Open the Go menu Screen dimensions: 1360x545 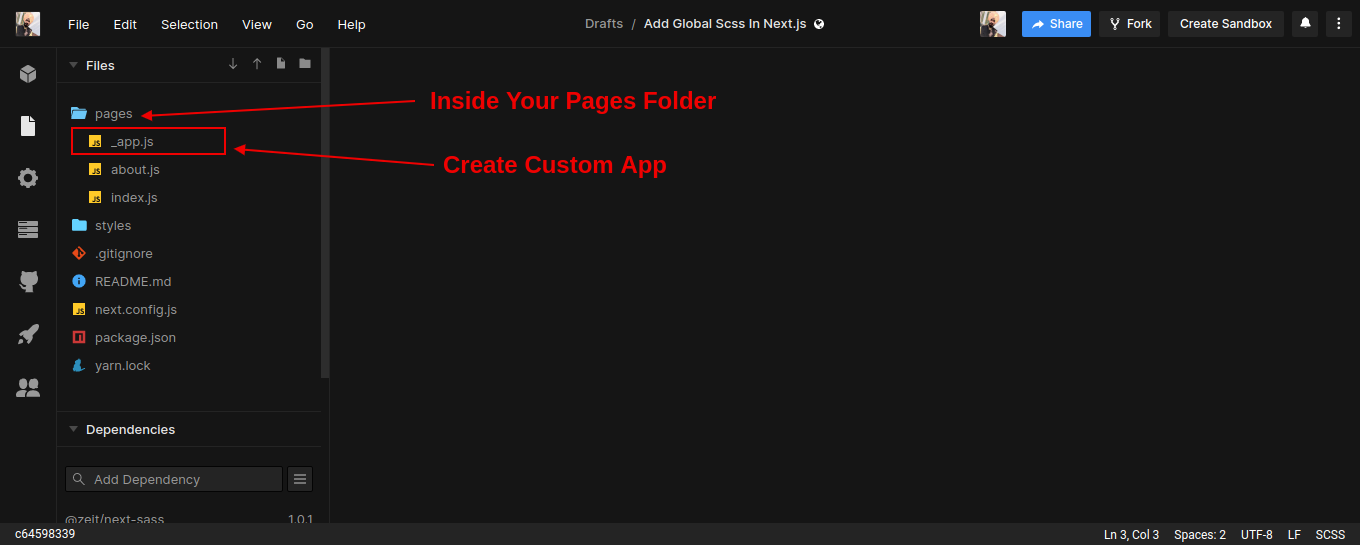tap(305, 24)
